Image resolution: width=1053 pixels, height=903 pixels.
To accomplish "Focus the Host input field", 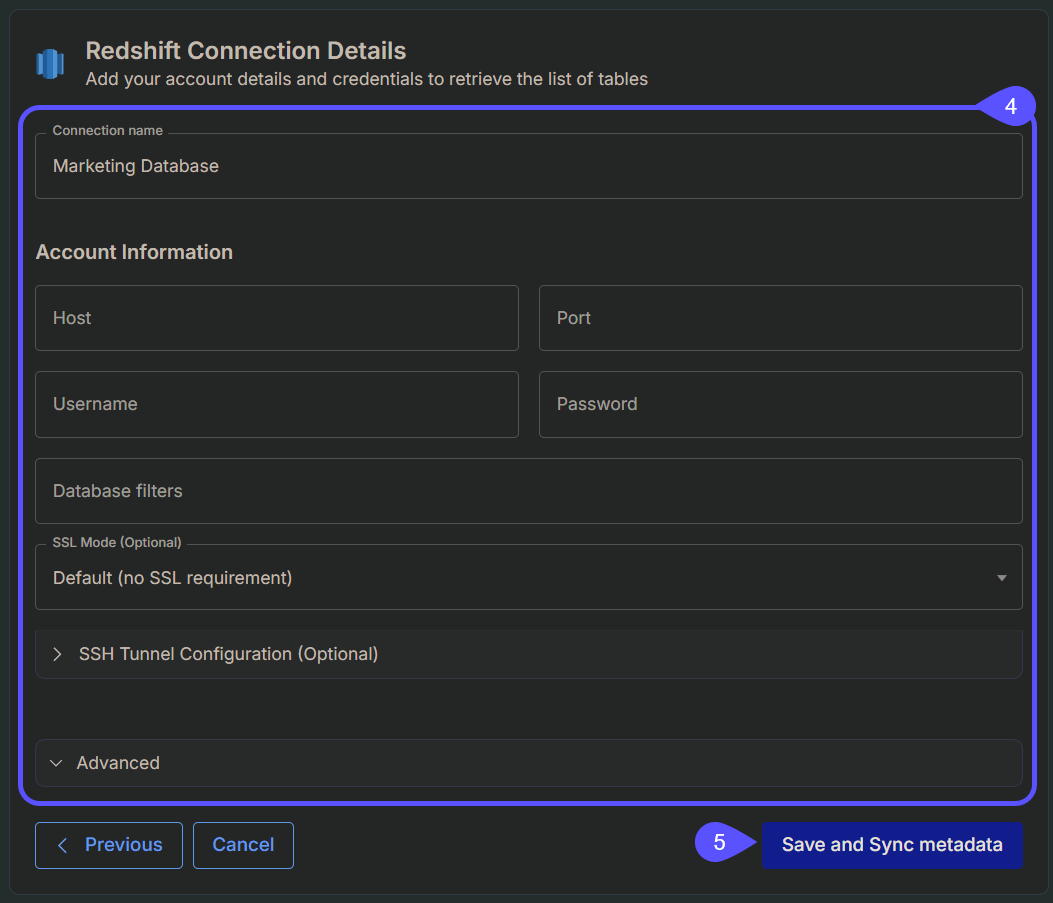I will pyautogui.click(x=277, y=318).
